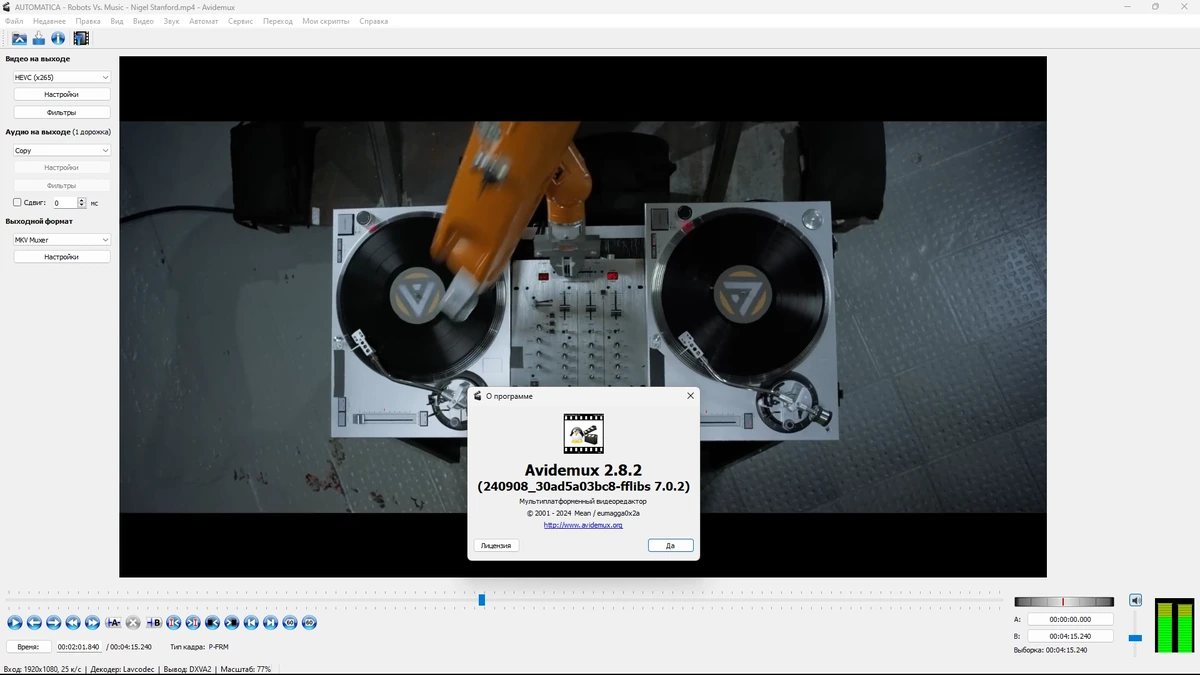This screenshot has height=675, width=1200.
Task: Open the HEVC (x265) video codec dropdown
Action: (62, 77)
